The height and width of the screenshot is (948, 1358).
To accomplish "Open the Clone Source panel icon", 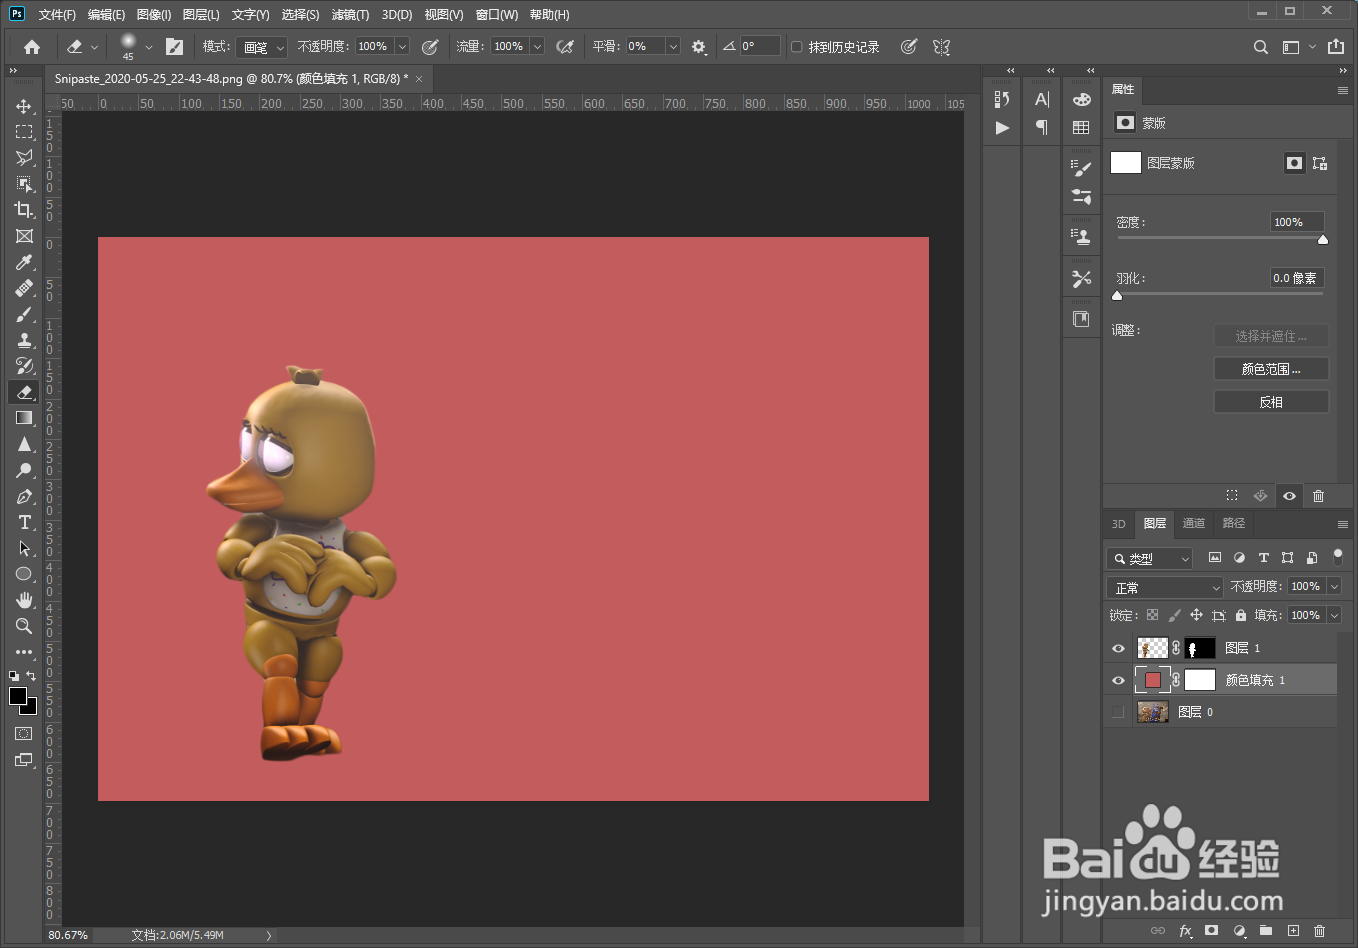I will pyautogui.click(x=1081, y=236).
